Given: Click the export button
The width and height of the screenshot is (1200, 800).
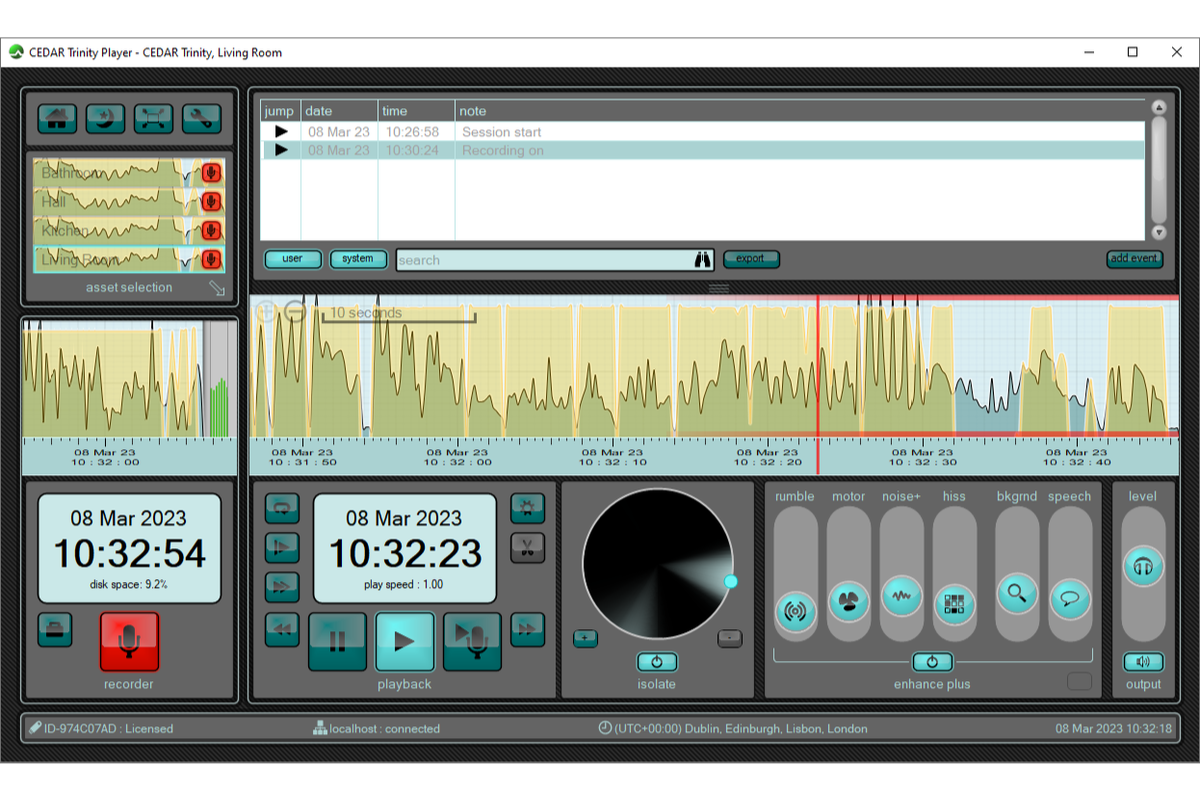Looking at the screenshot, I should click(750, 259).
